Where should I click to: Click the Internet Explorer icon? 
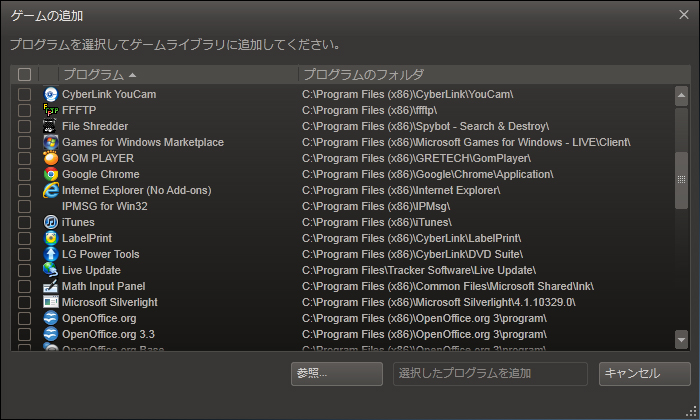click(50, 191)
